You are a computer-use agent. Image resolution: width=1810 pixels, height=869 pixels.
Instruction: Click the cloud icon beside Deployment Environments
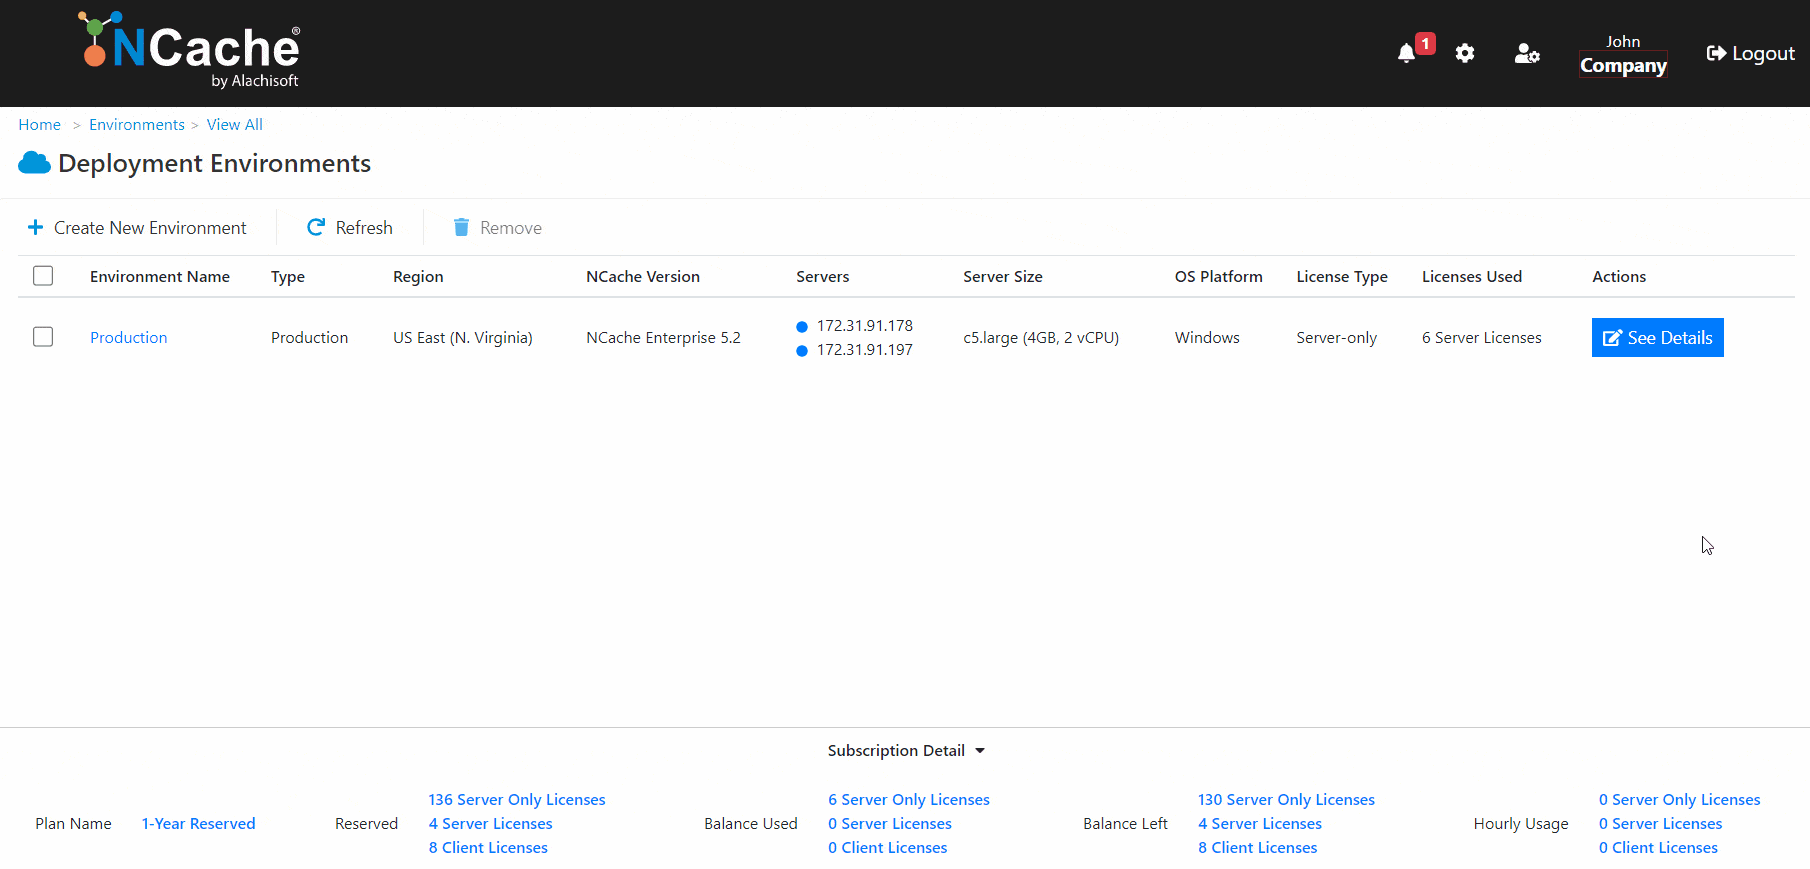[34, 163]
